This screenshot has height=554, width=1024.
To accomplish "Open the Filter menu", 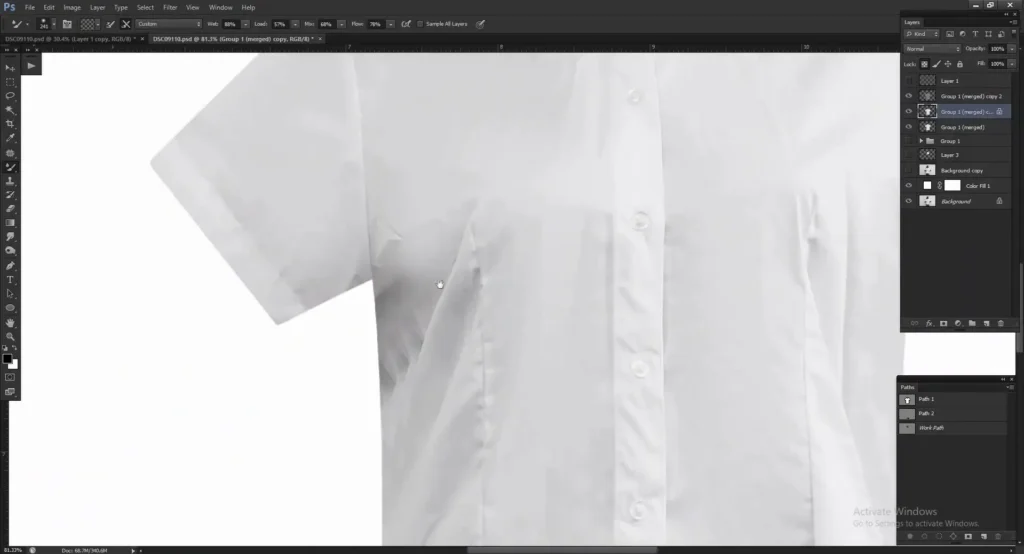I will pos(170,7).
